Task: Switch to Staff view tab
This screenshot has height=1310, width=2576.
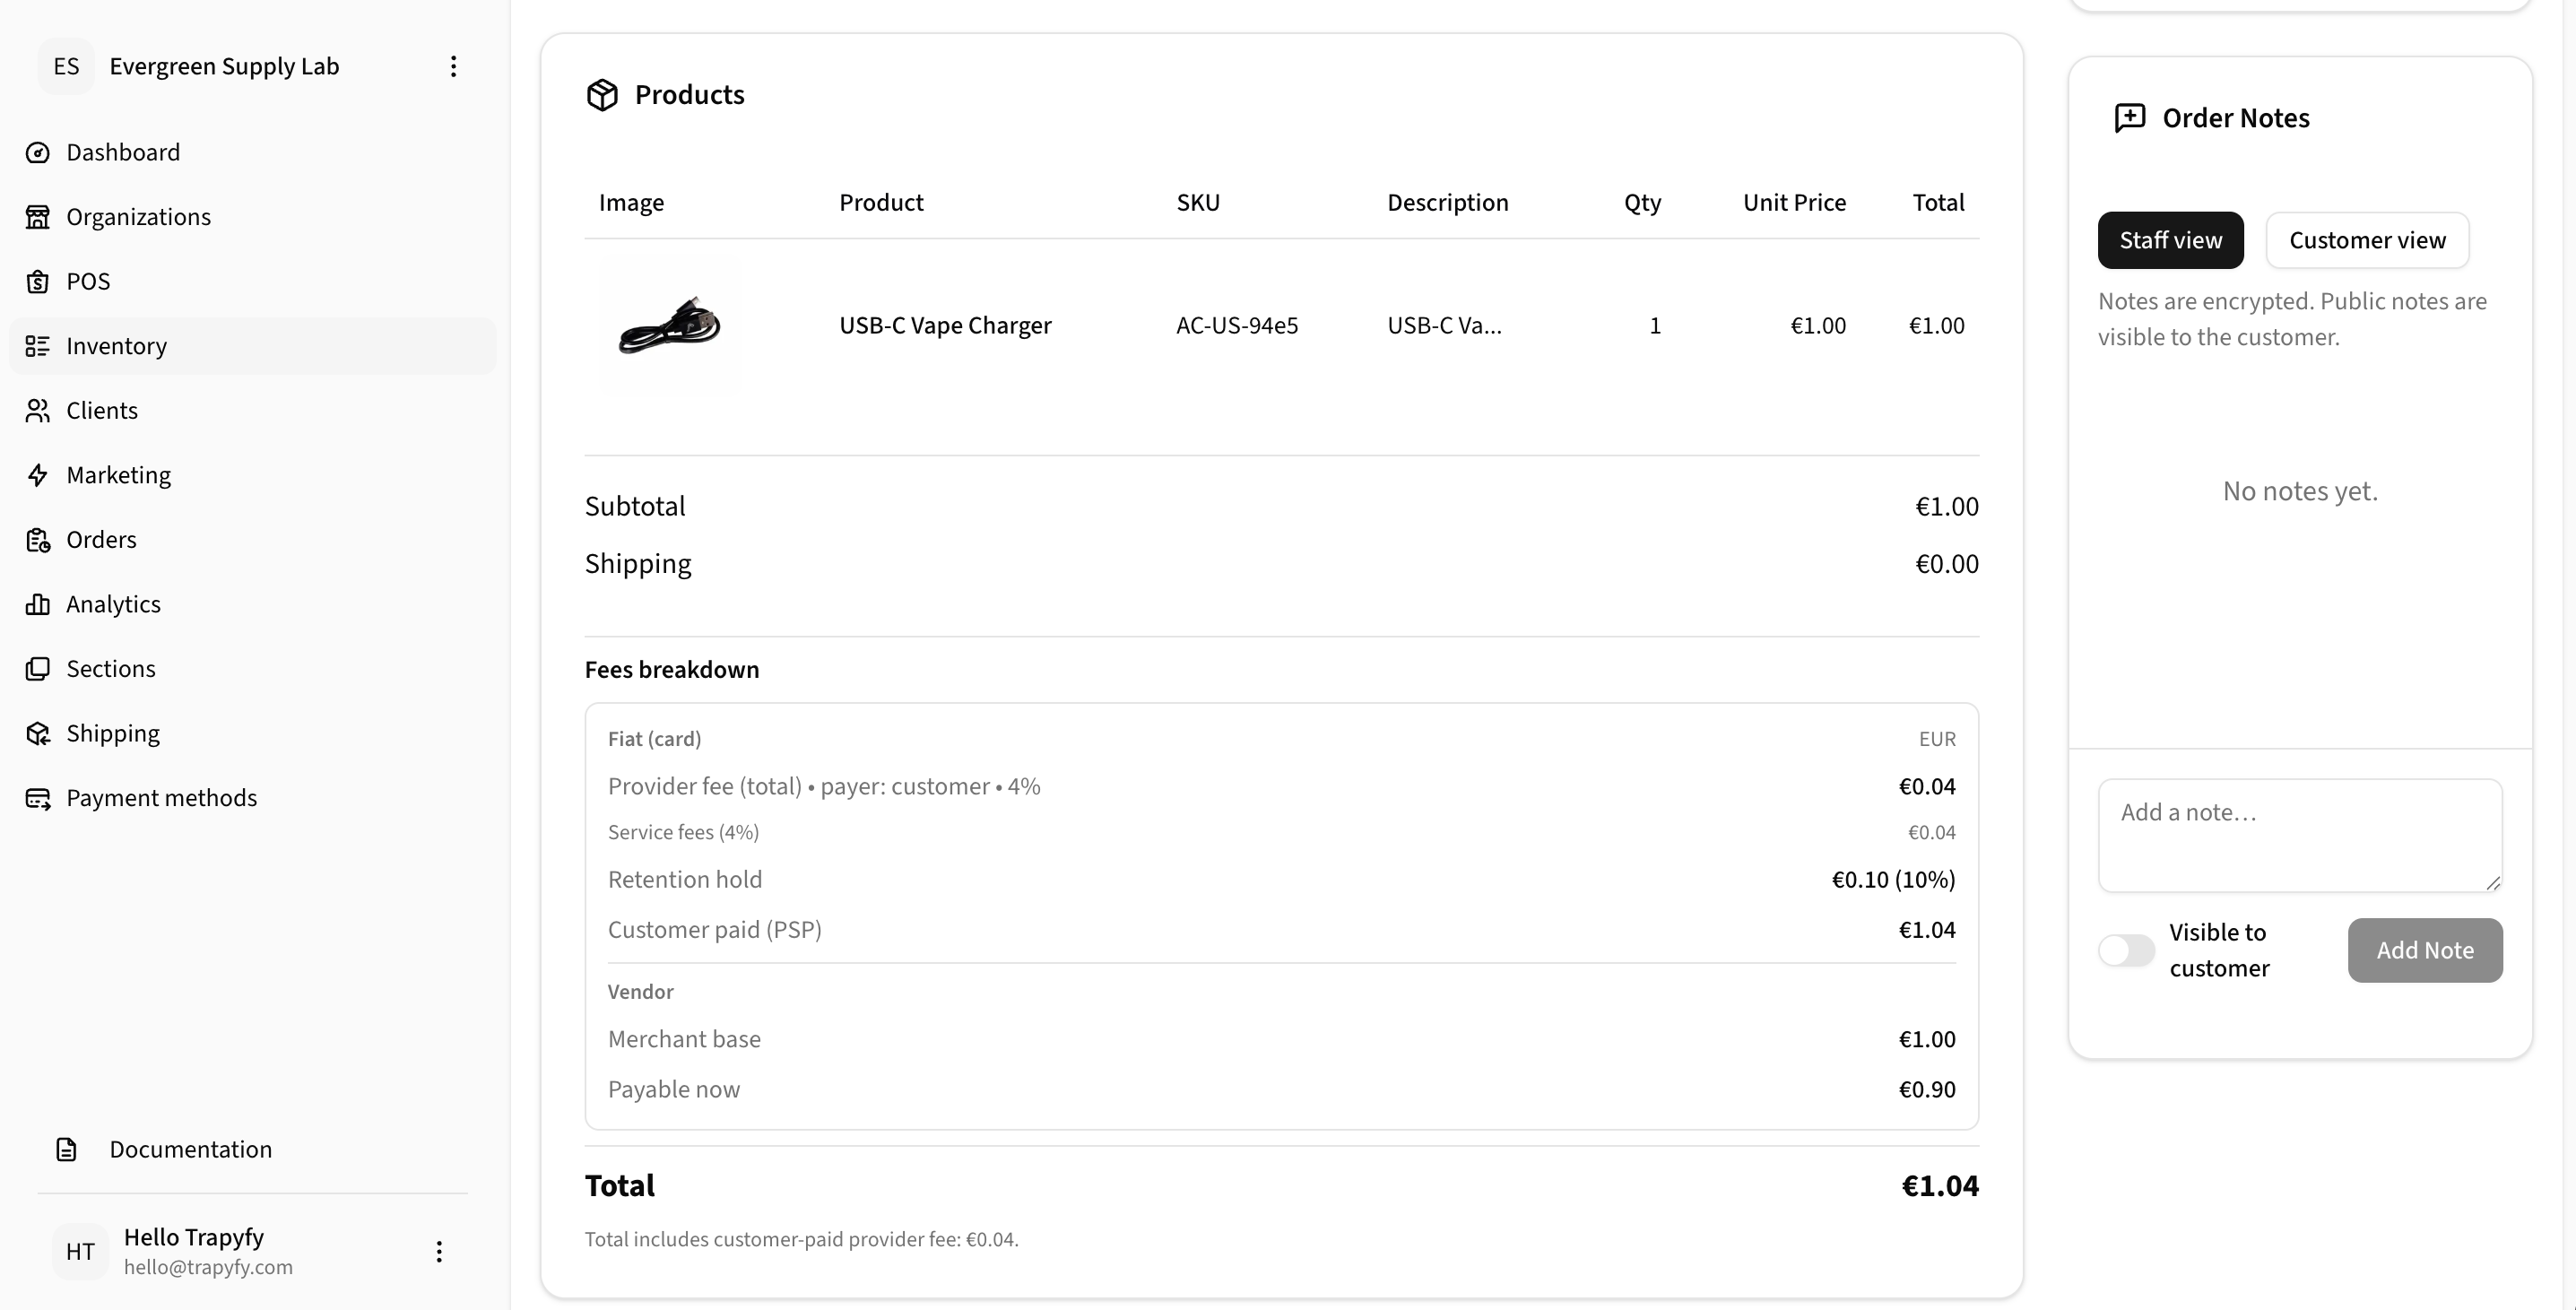Action: pos(2170,240)
